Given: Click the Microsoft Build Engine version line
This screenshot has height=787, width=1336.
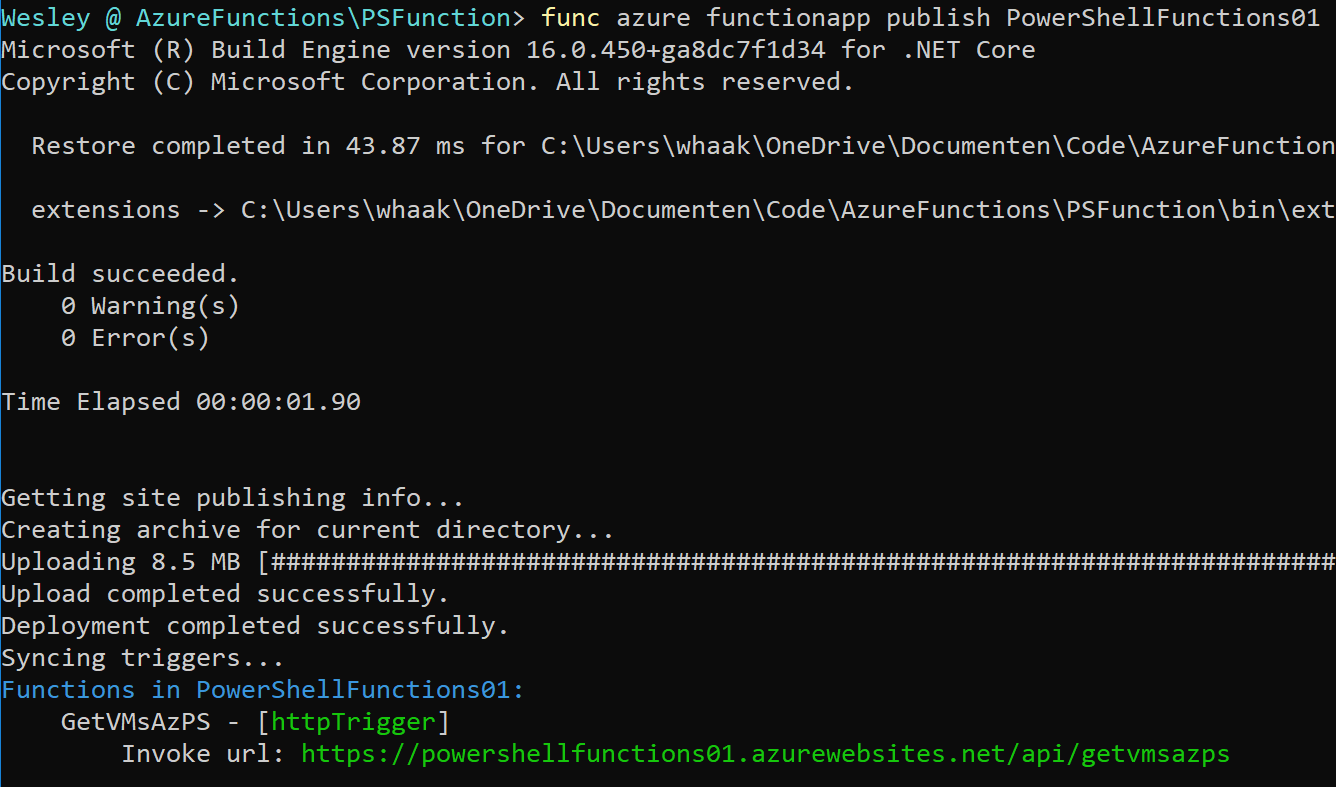Looking at the screenshot, I should [518, 50].
